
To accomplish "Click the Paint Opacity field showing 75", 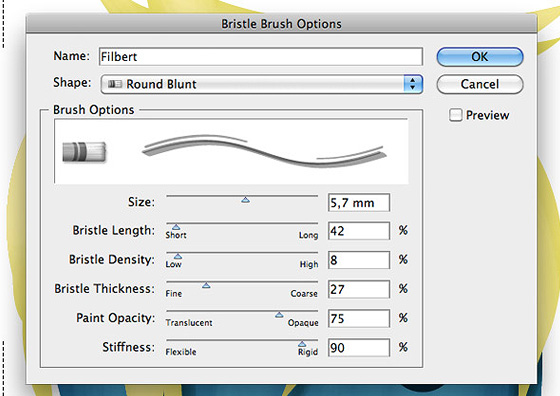I will (359, 318).
